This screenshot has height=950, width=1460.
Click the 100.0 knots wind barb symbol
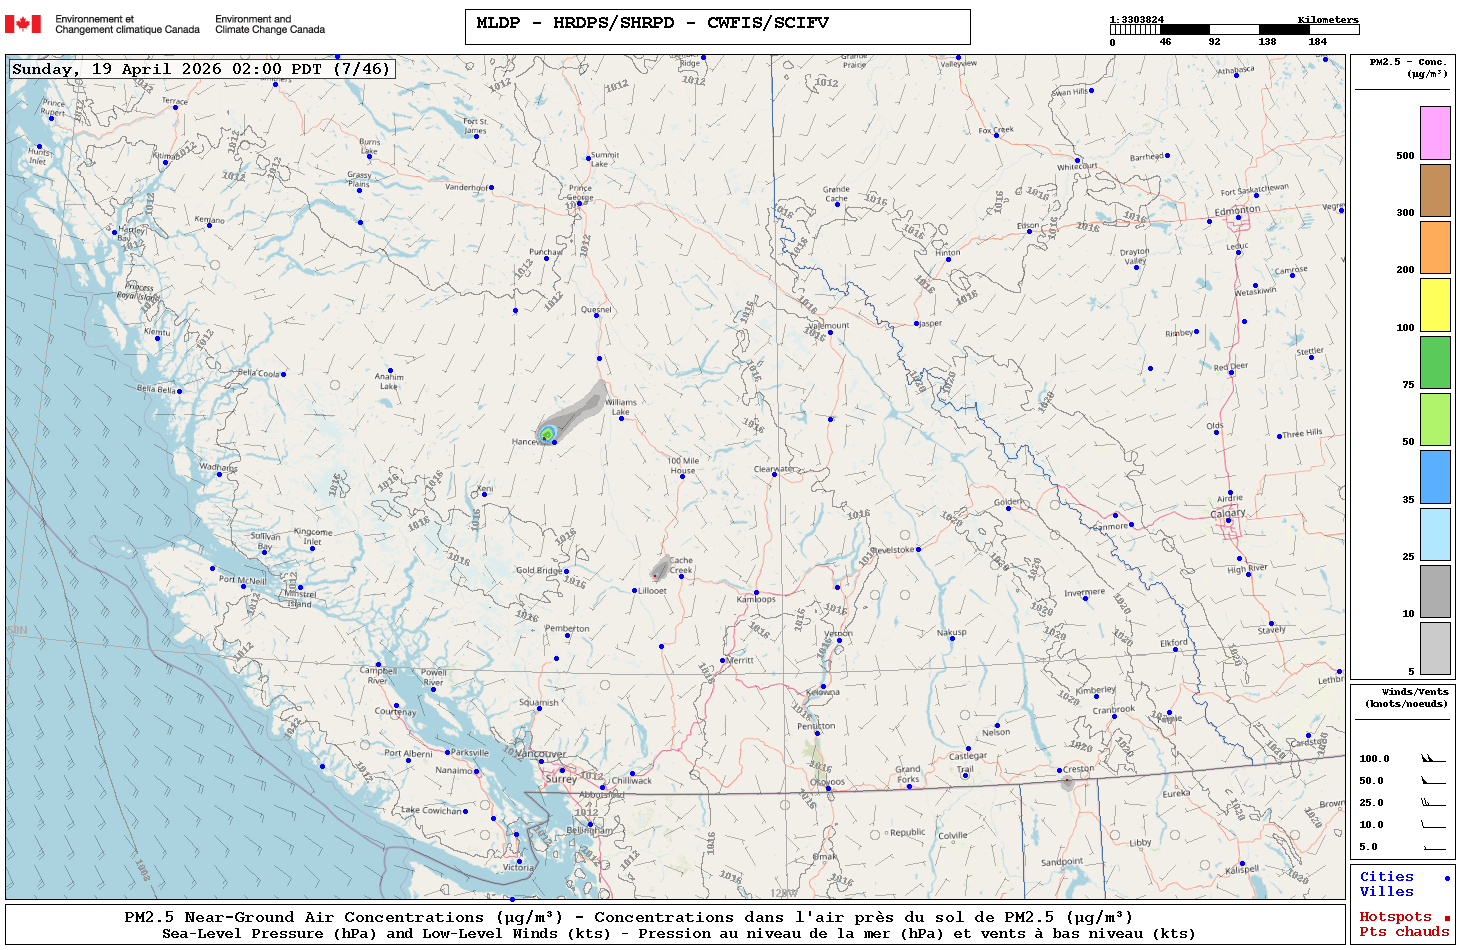click(1433, 759)
